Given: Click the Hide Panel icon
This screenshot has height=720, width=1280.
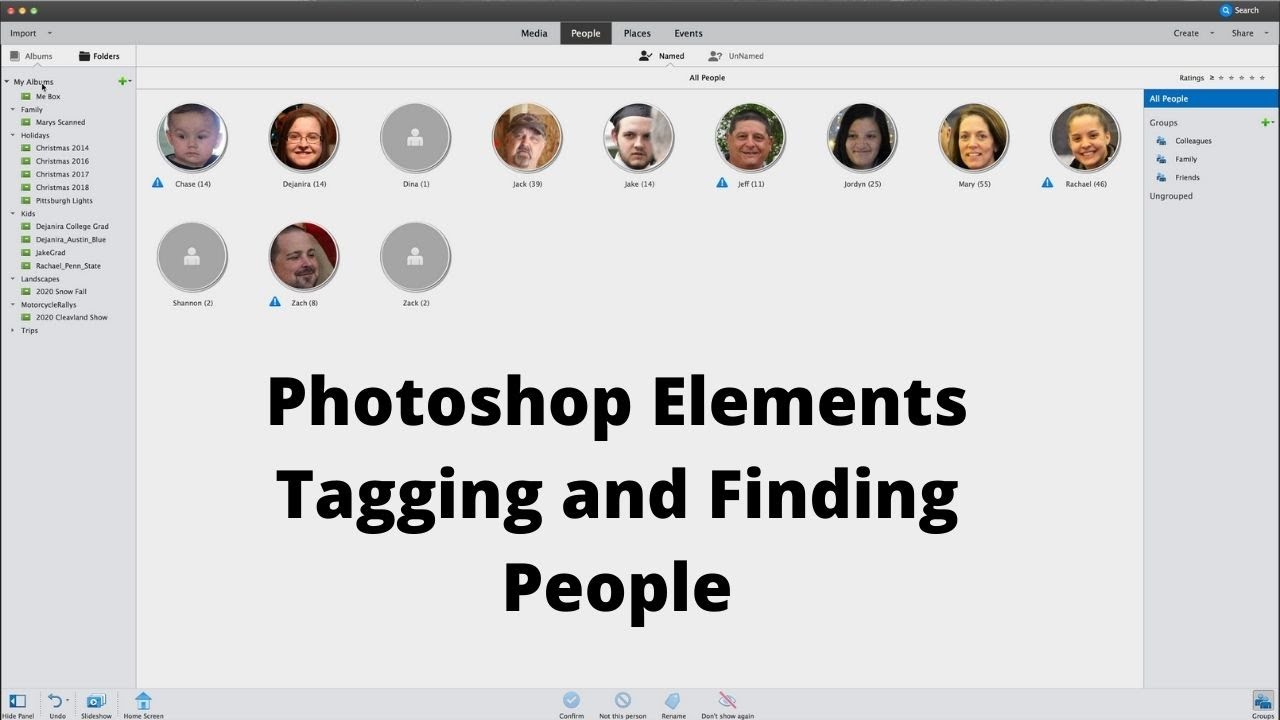Looking at the screenshot, I should tap(17, 701).
